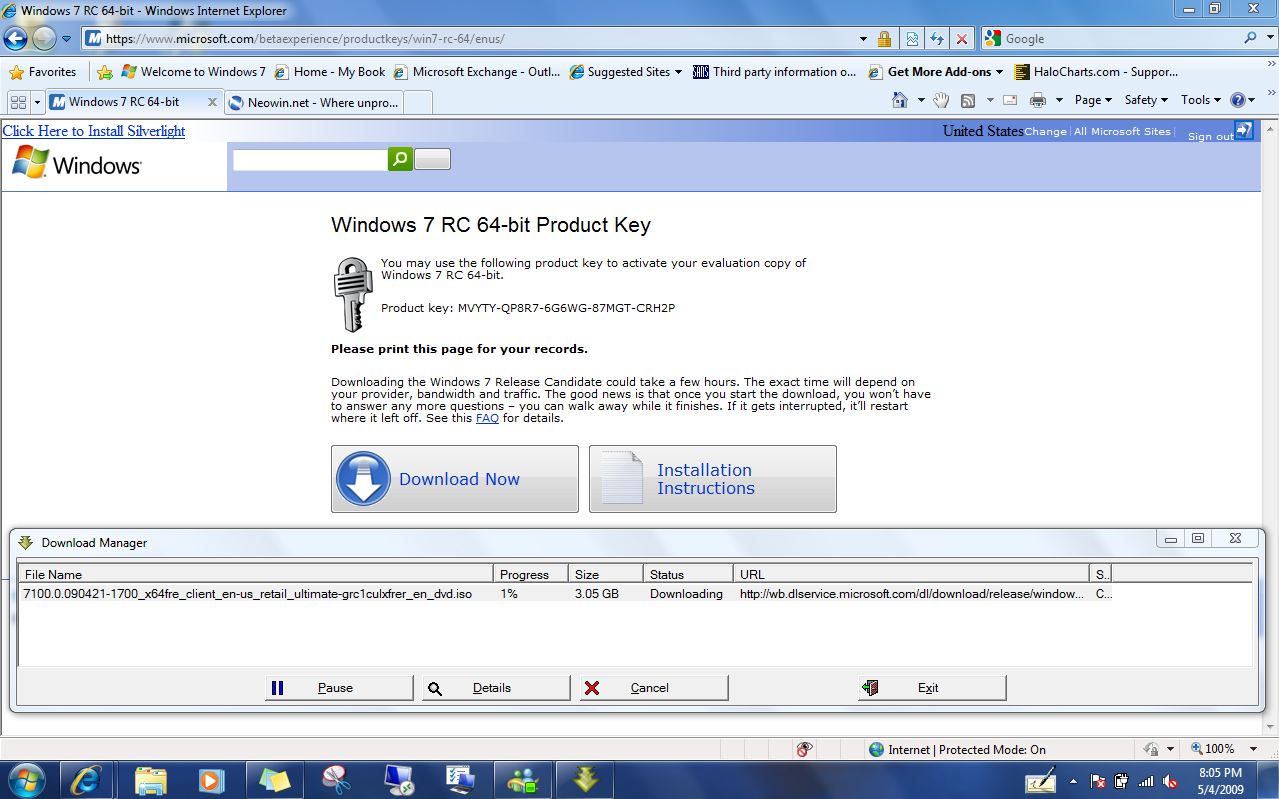Open the Welcome to Windows 7 favorite
Image resolution: width=1279 pixels, height=799 pixels.
[x=193, y=72]
